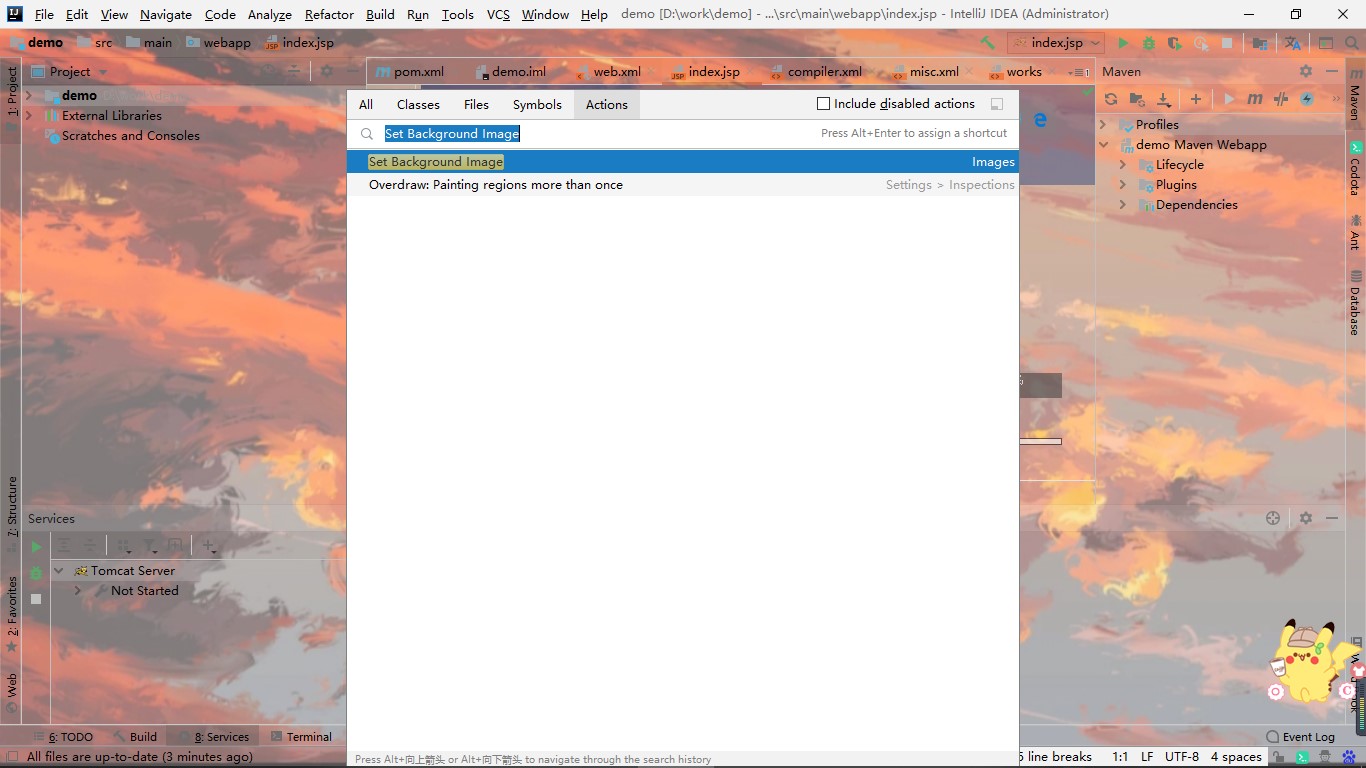
Task: Toggle Maven Offline Mode lightning icon
Action: pos(1306,99)
